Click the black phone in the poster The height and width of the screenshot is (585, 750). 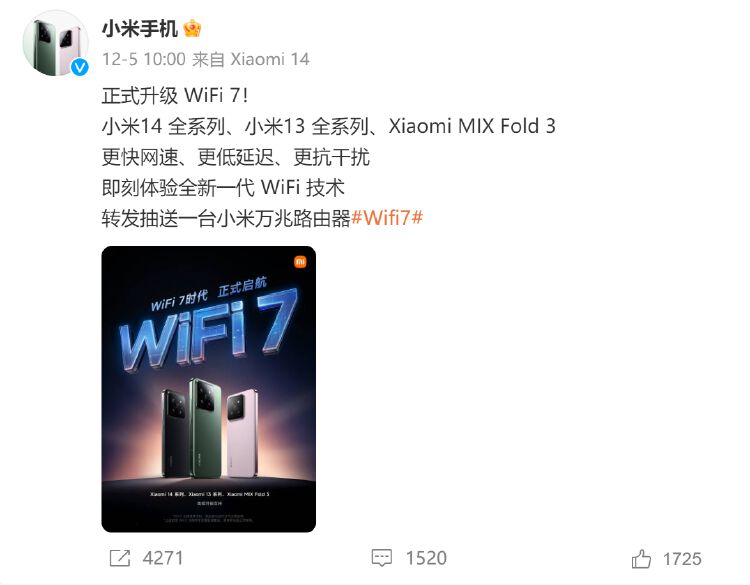click(x=176, y=433)
